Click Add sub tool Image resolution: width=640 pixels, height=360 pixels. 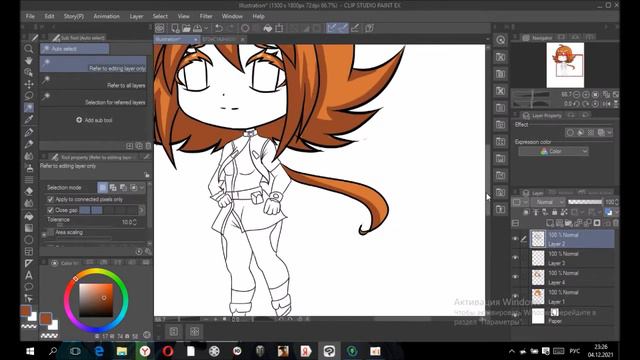coord(94,120)
